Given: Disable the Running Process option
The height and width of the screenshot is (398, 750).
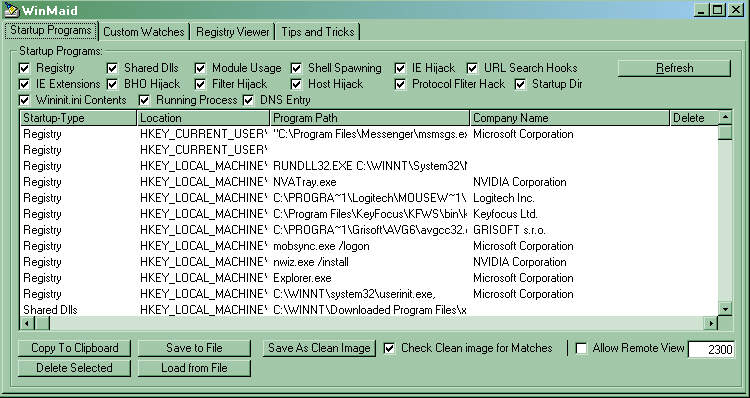Looking at the screenshot, I should [x=144, y=100].
